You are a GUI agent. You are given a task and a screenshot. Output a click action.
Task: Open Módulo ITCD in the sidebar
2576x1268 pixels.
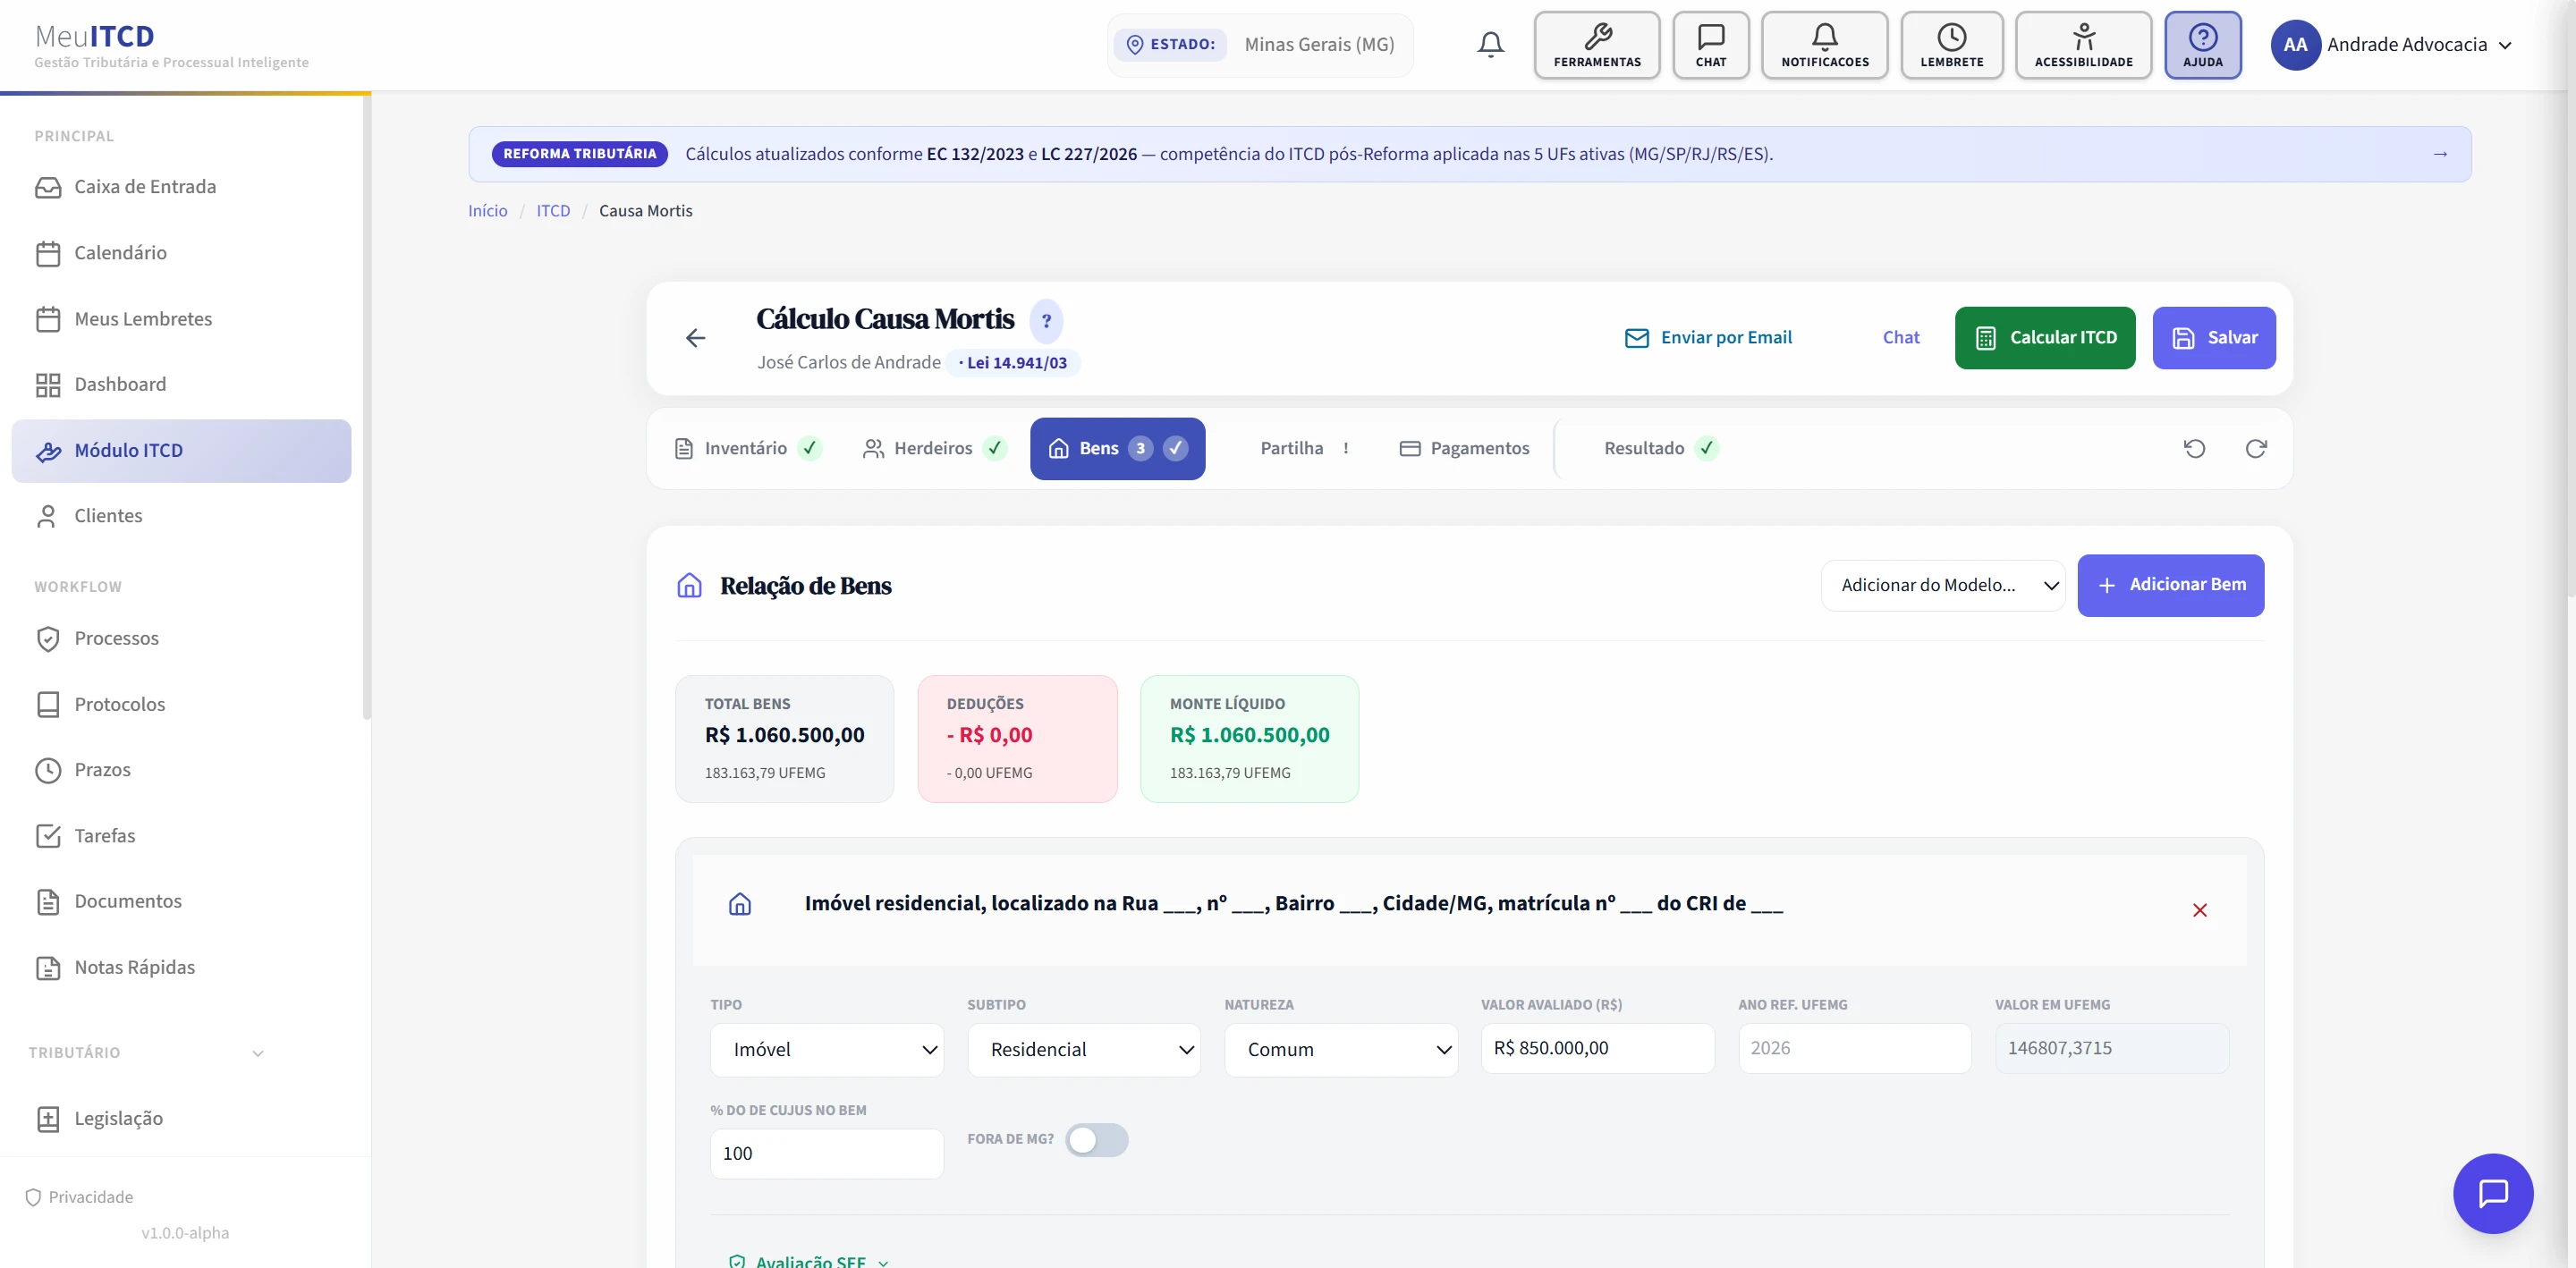click(182, 451)
